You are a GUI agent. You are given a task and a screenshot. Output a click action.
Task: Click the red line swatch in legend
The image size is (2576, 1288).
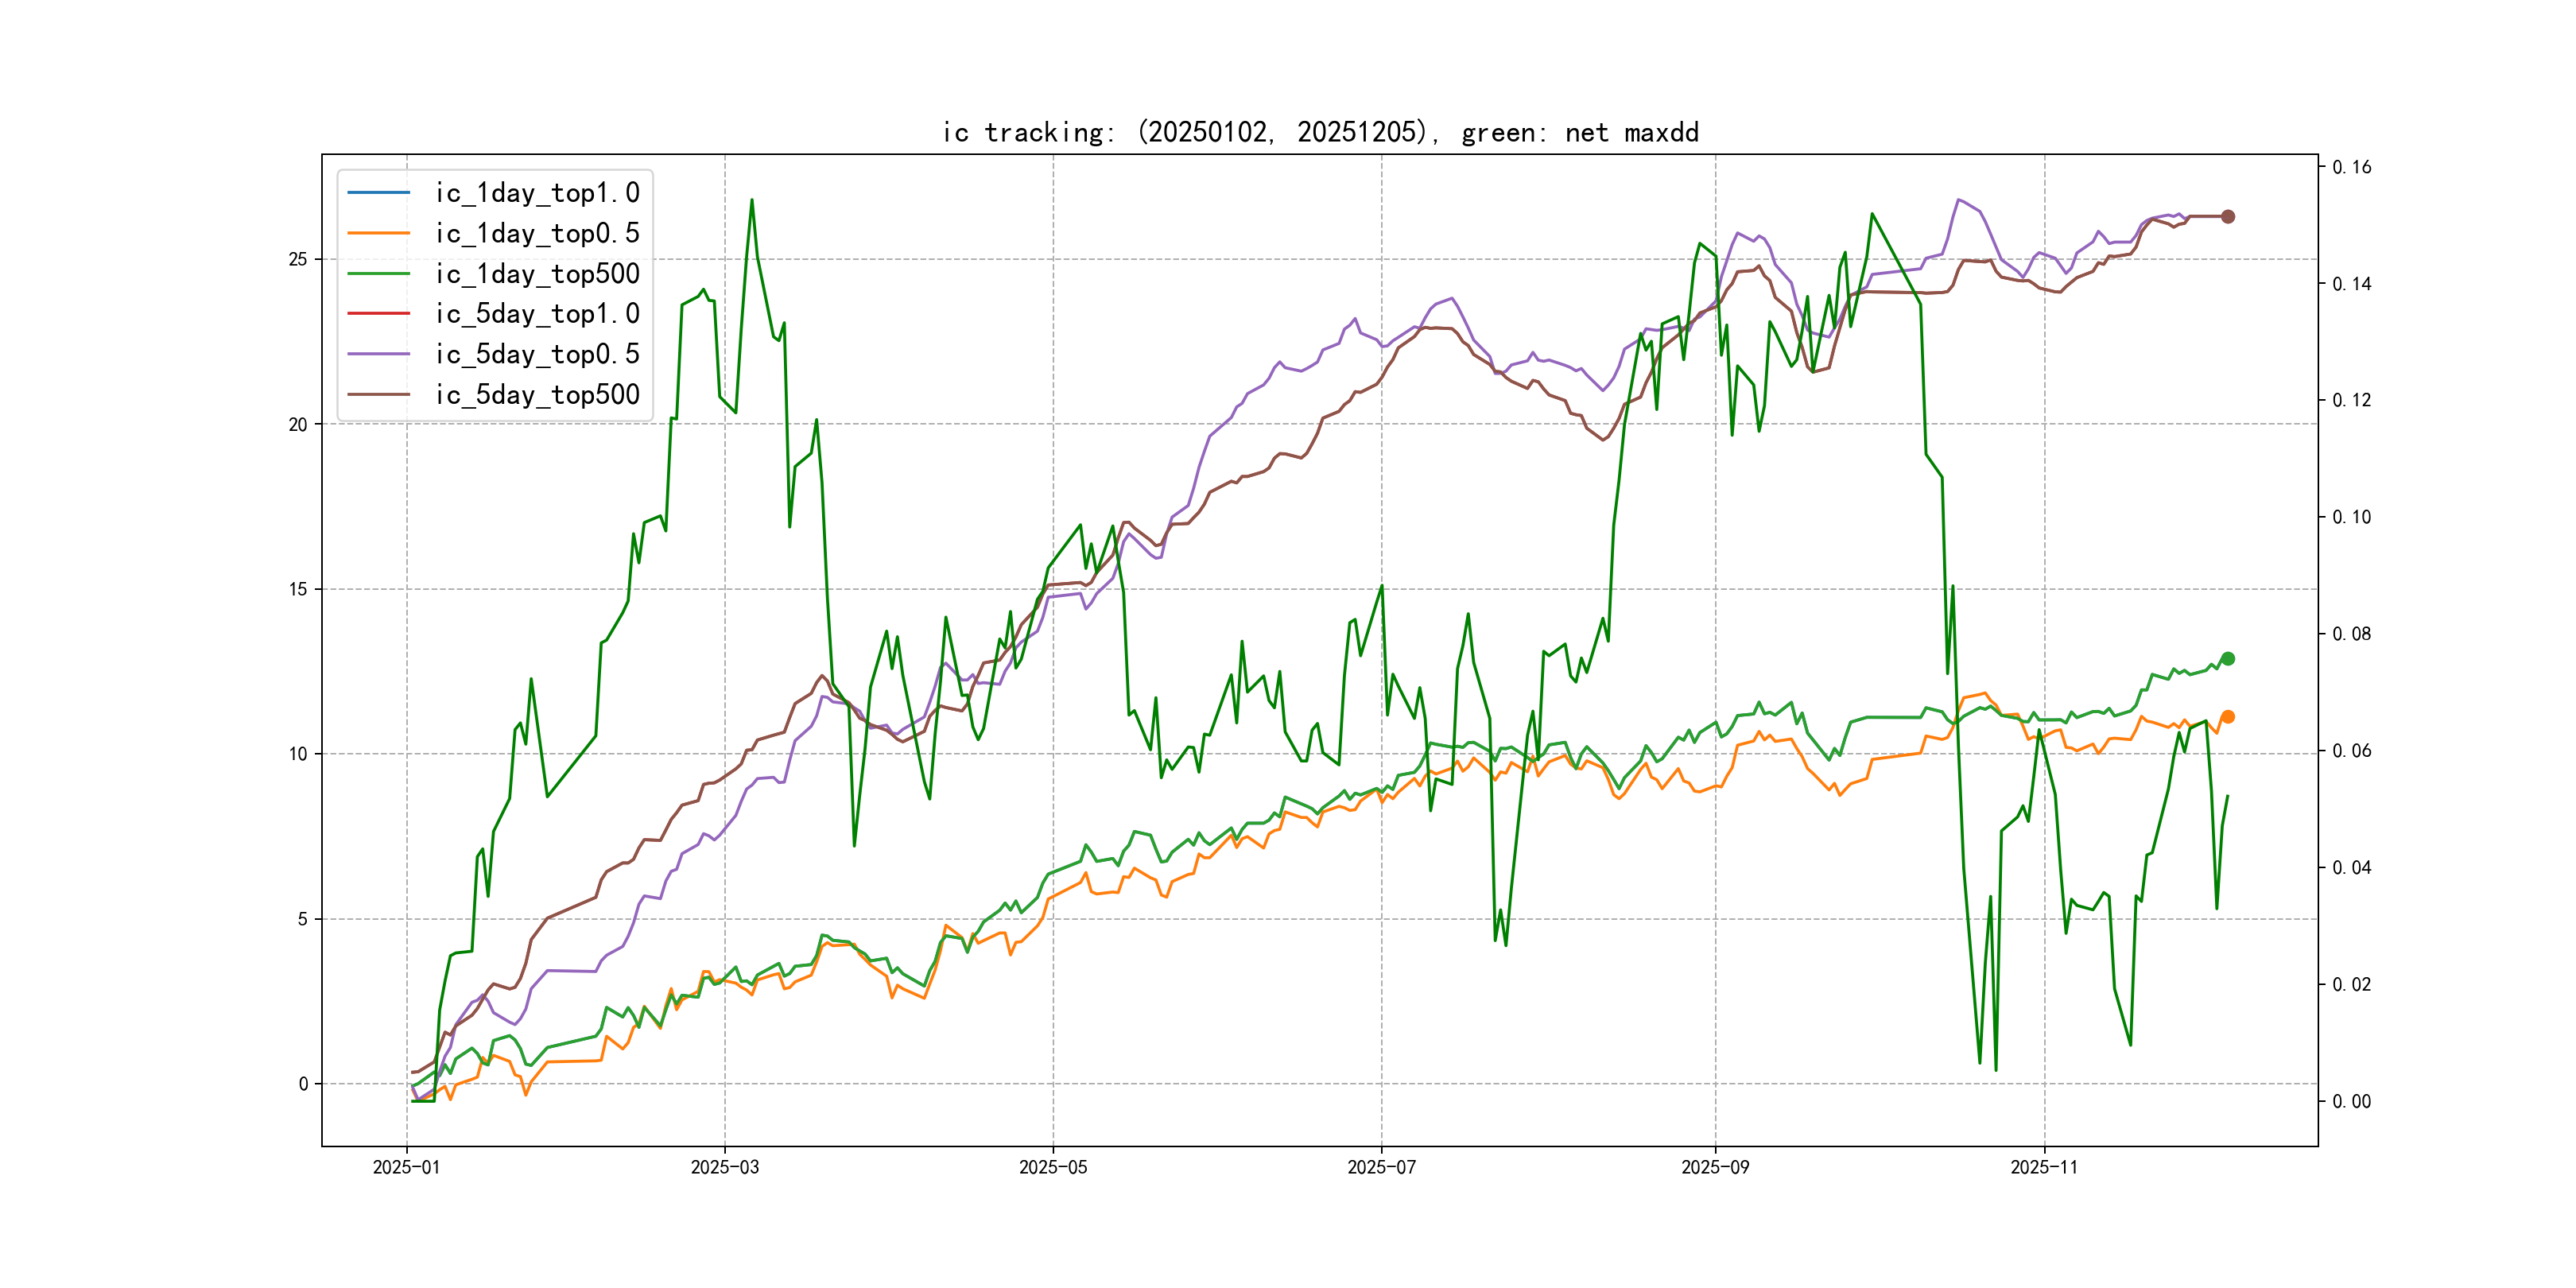click(x=379, y=313)
